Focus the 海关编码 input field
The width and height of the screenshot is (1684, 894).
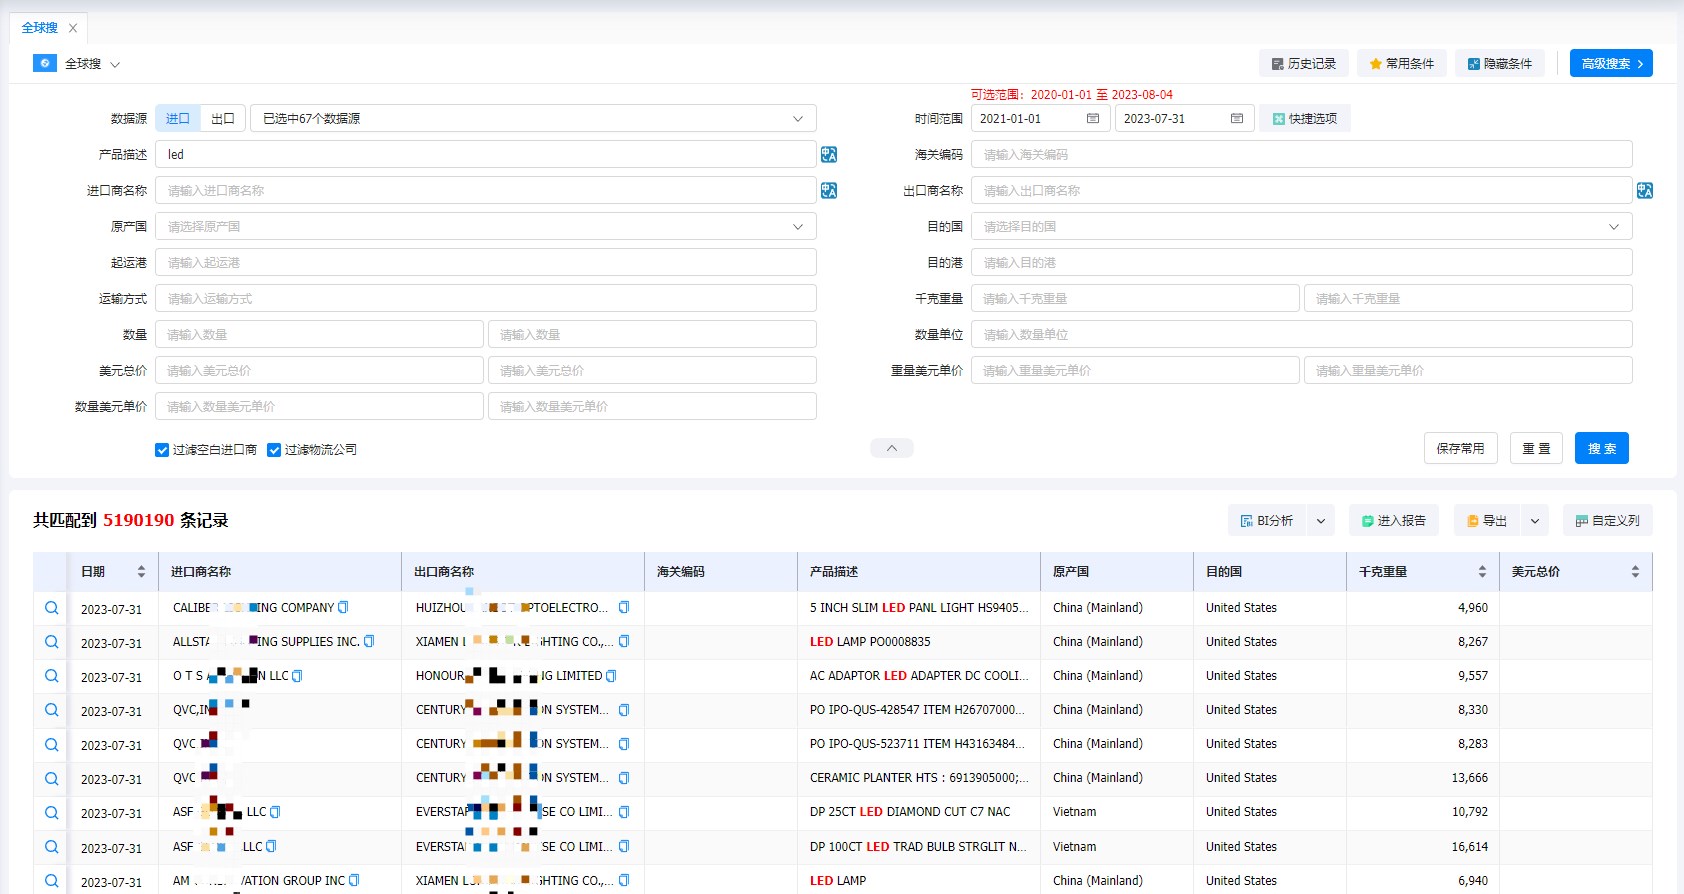coord(1302,154)
